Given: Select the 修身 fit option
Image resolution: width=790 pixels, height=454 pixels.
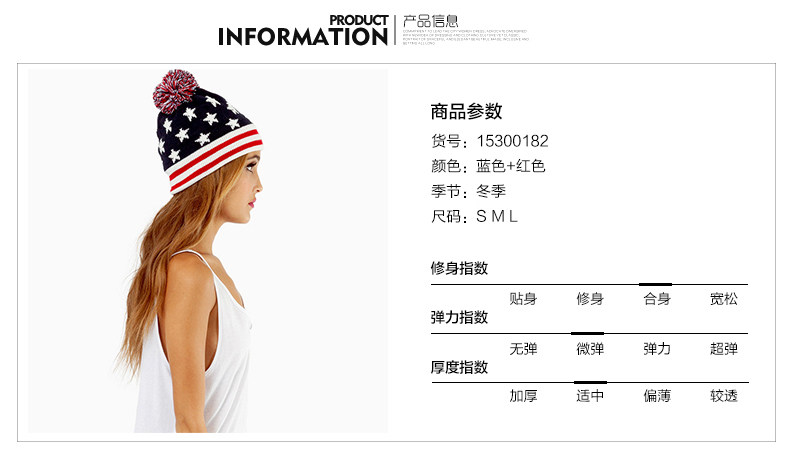Looking at the screenshot, I should pyautogui.click(x=590, y=299).
